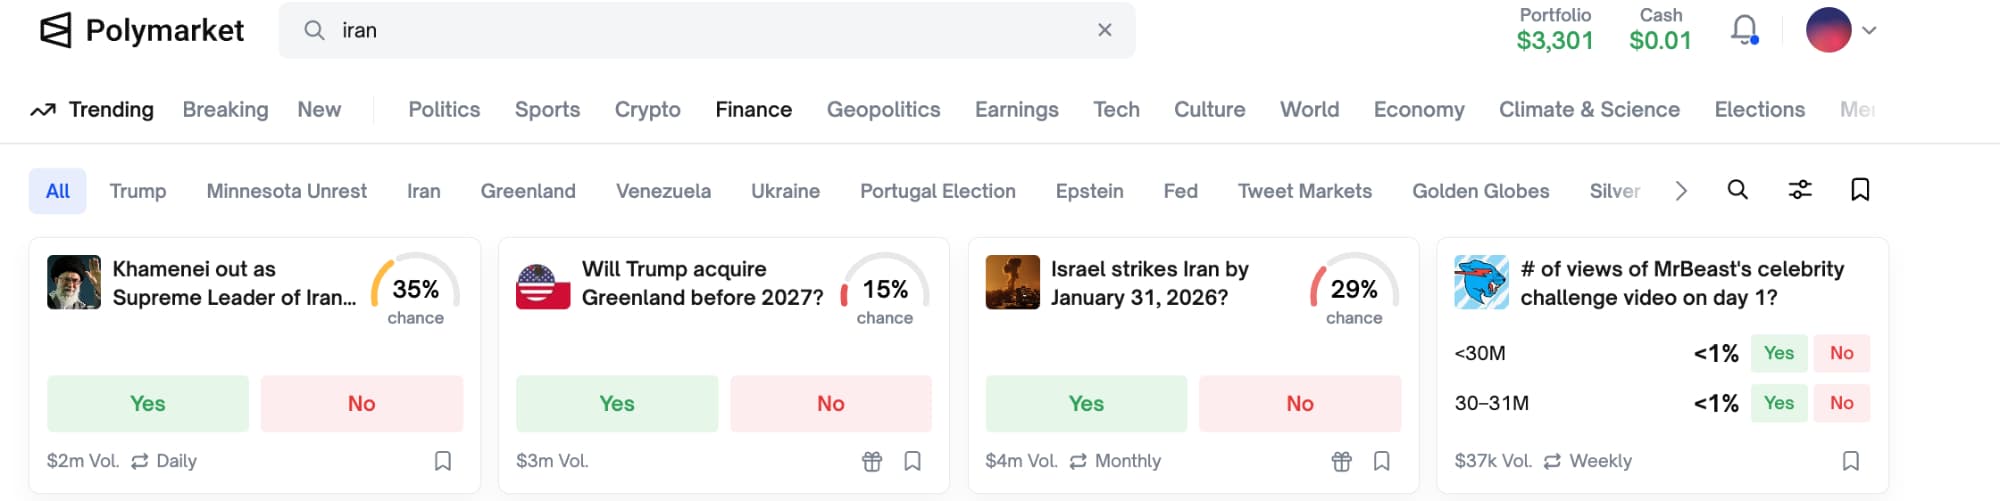Viewport: 2000px width, 501px height.
Task: Bookmark the Israel strikes Iran market
Action: [x=1382, y=461]
